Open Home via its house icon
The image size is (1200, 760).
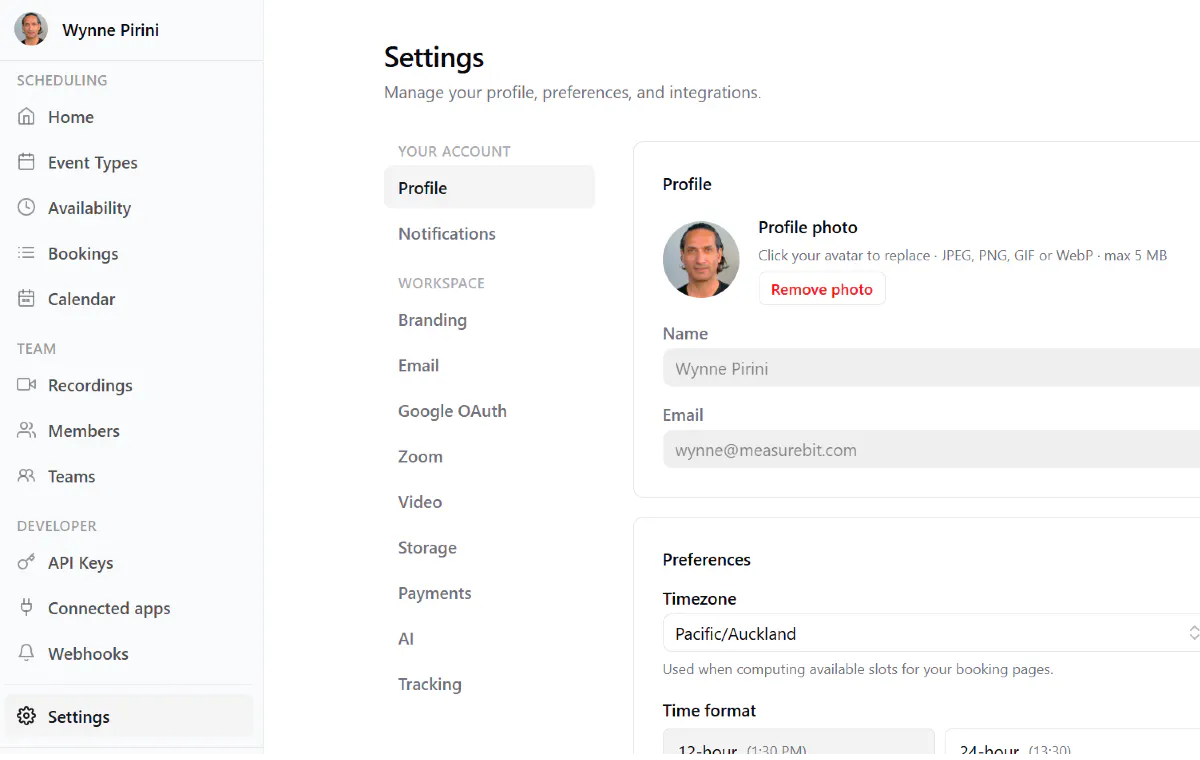27,116
